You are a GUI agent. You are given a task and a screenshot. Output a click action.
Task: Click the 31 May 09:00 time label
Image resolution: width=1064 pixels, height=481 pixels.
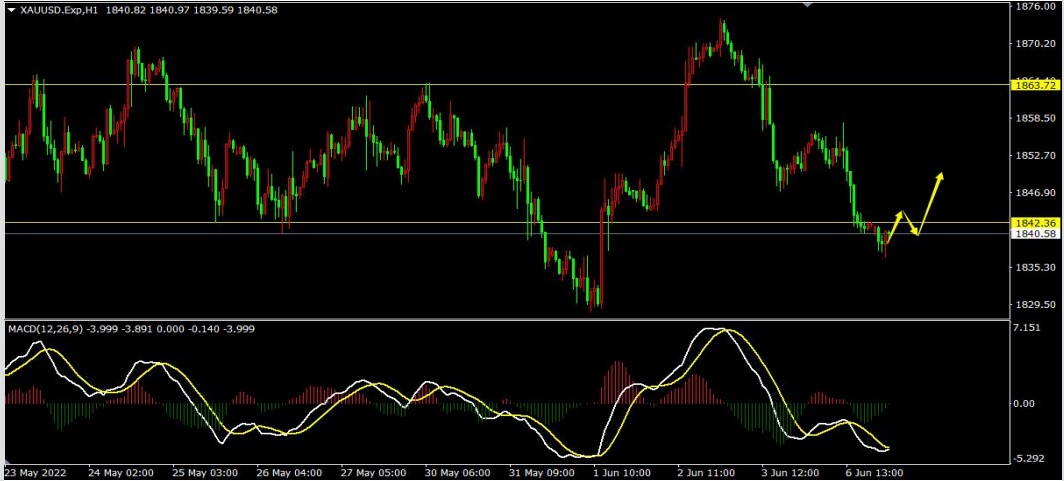pos(541,472)
